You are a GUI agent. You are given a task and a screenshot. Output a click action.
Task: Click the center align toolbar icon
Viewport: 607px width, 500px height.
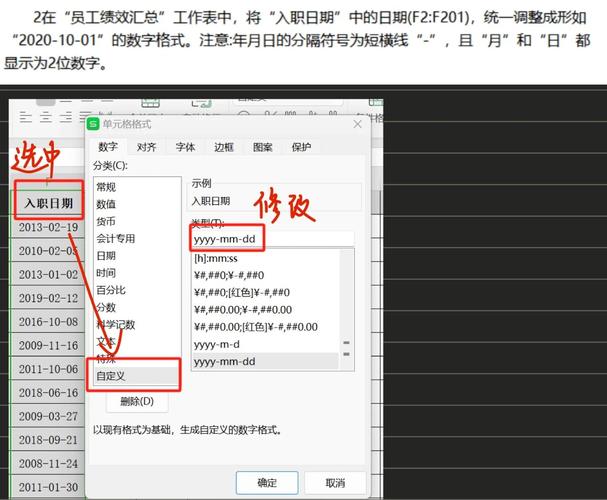(x=46, y=116)
